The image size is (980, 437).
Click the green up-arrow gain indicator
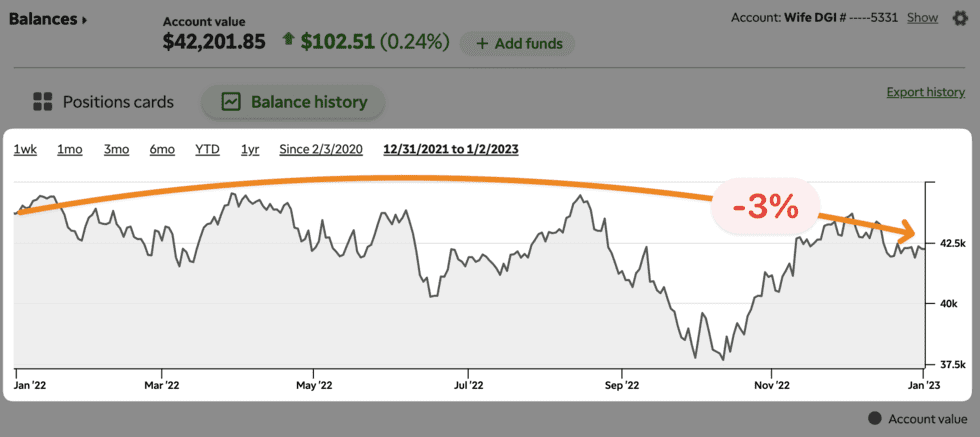pos(288,42)
